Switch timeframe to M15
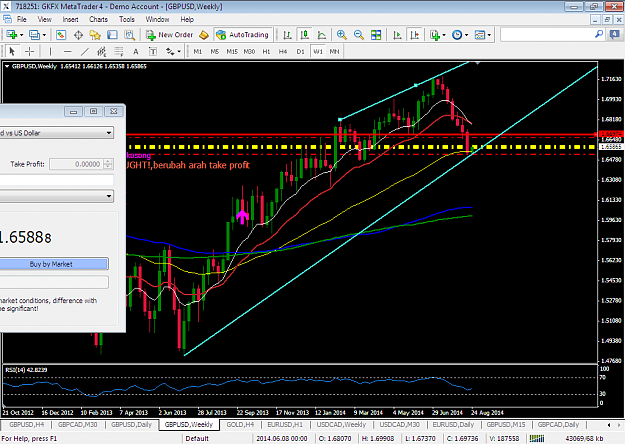 [x=232, y=51]
